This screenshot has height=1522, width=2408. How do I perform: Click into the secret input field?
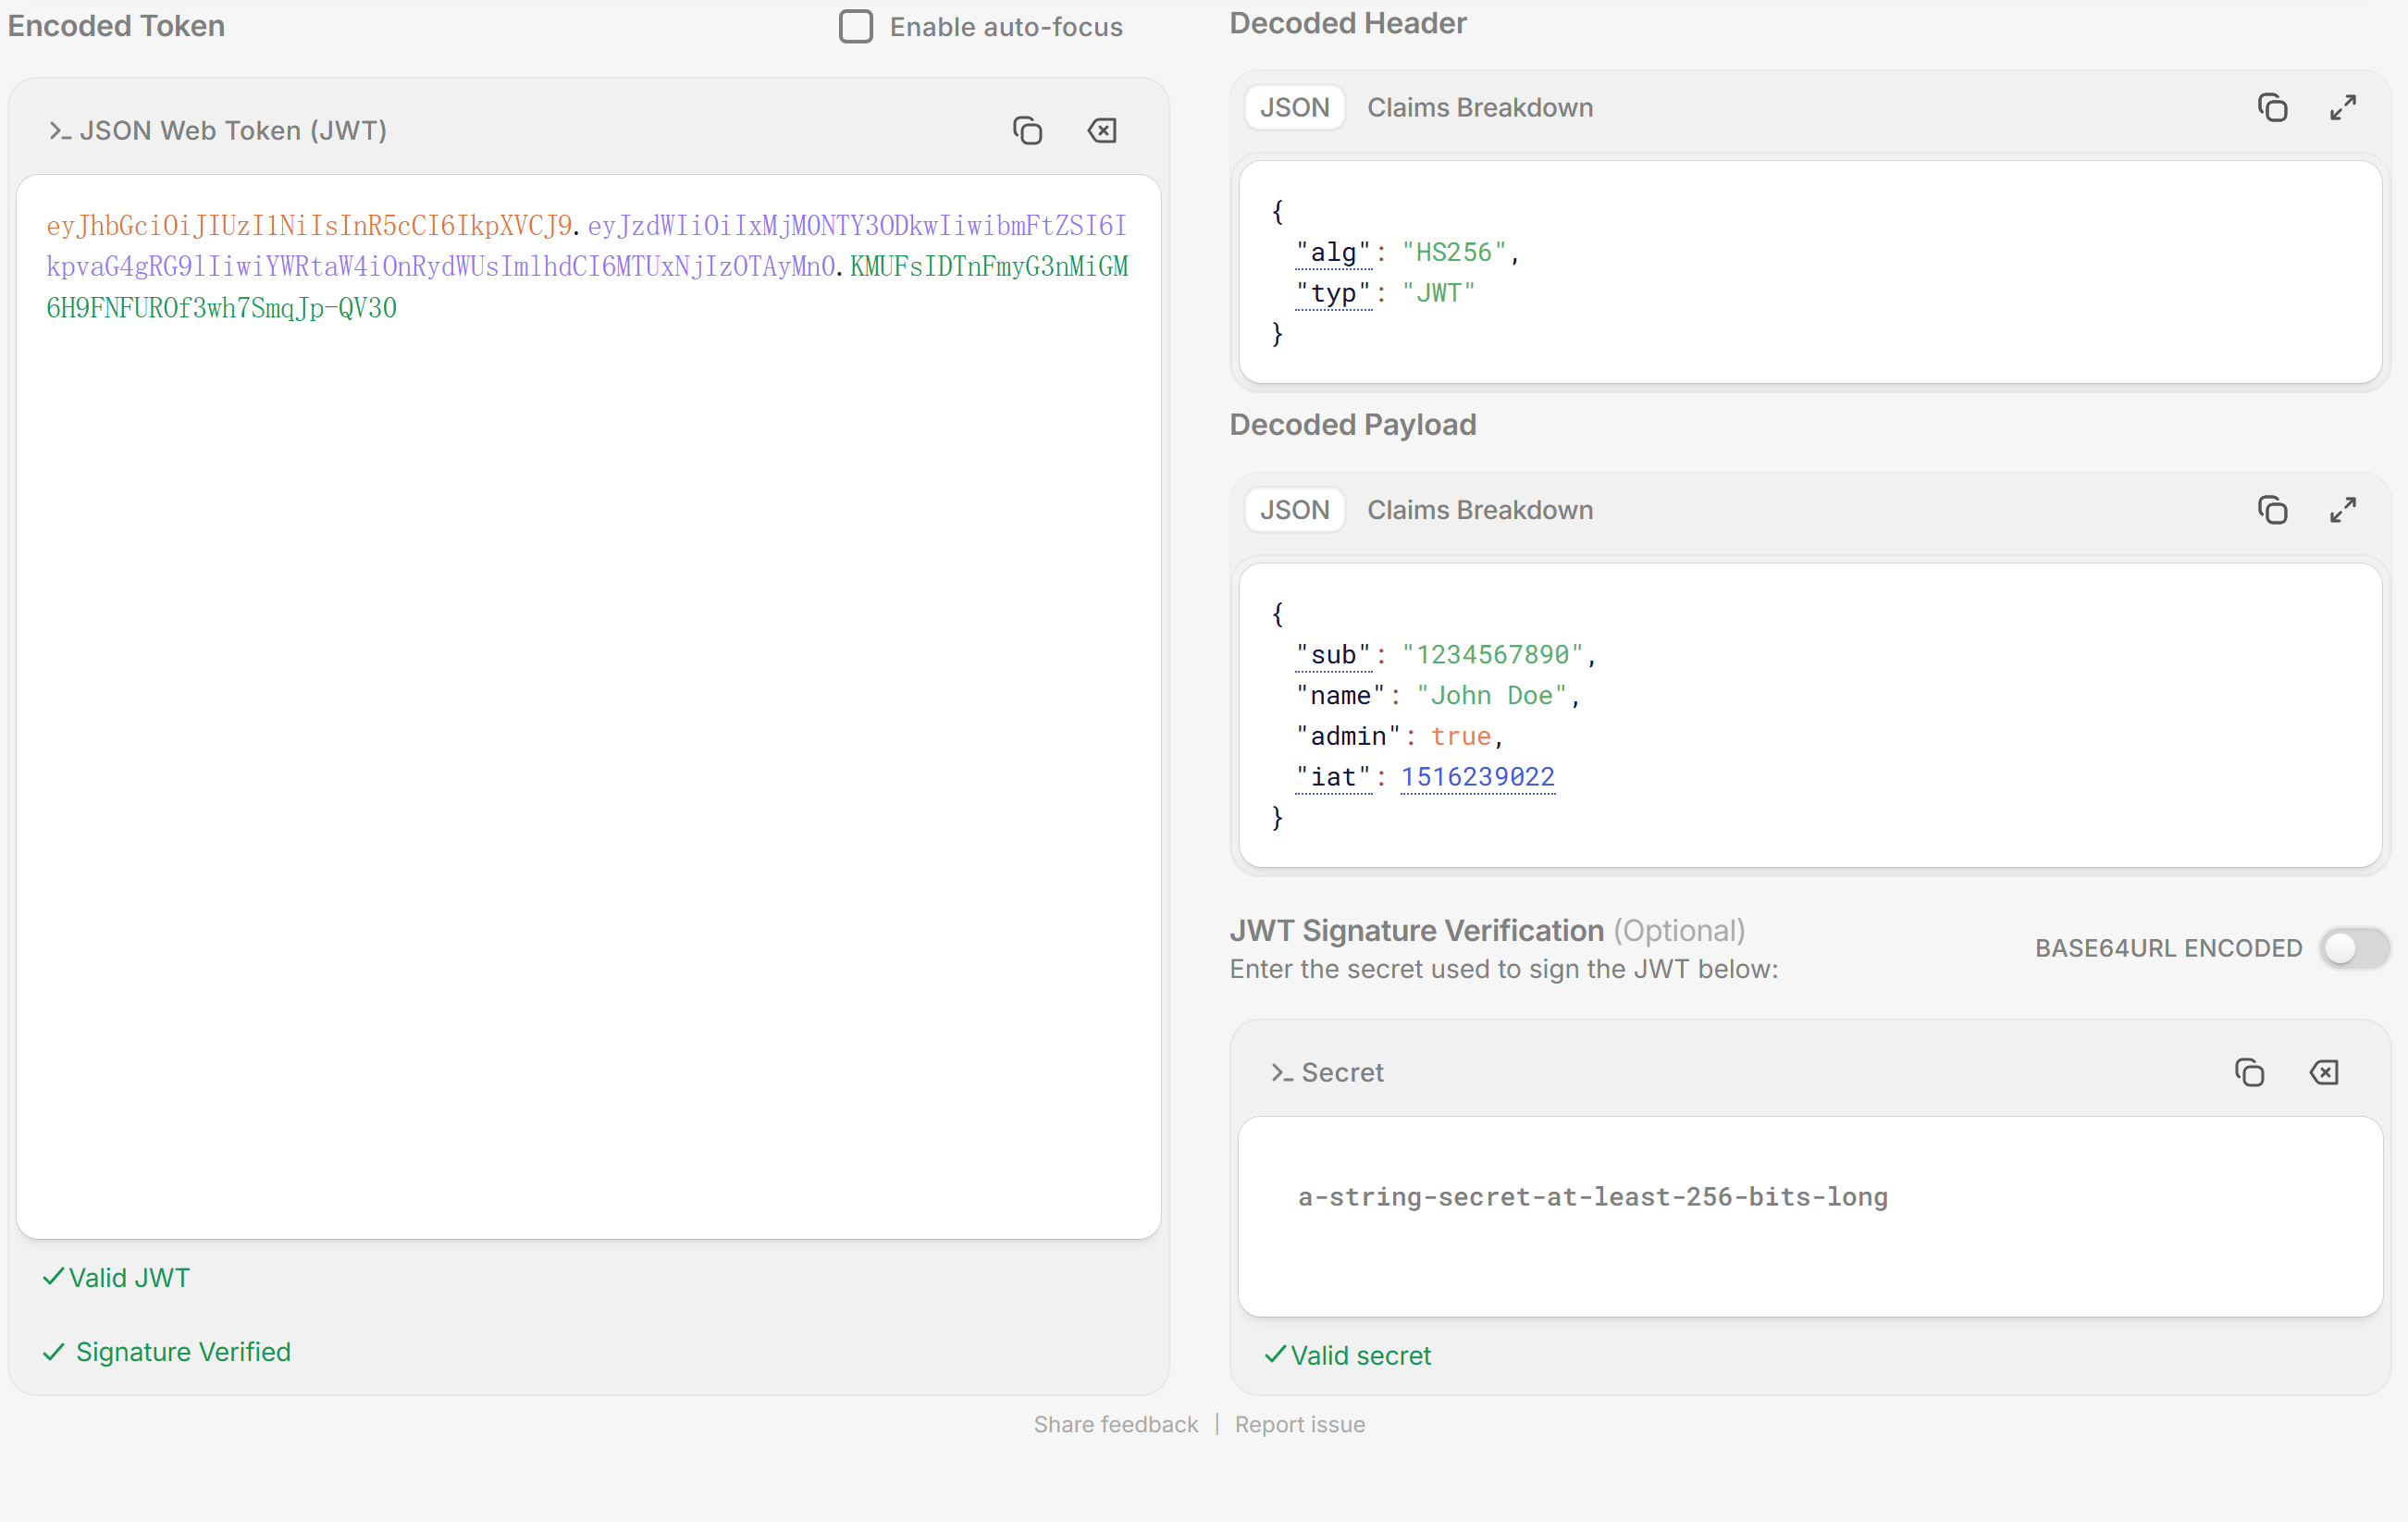click(1810, 1216)
